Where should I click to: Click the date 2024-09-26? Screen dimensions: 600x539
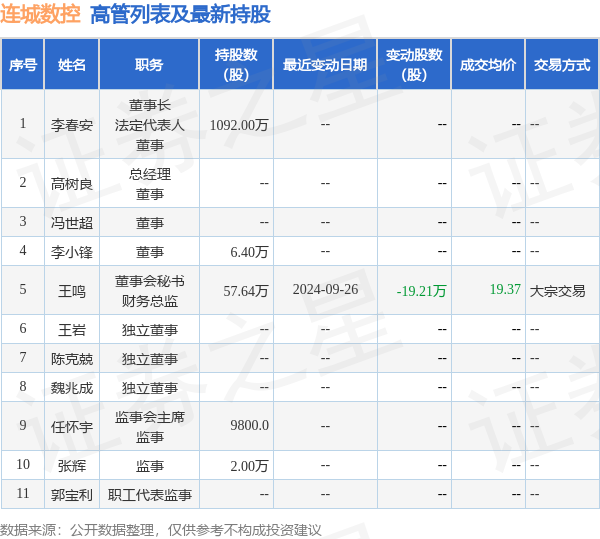tap(326, 290)
